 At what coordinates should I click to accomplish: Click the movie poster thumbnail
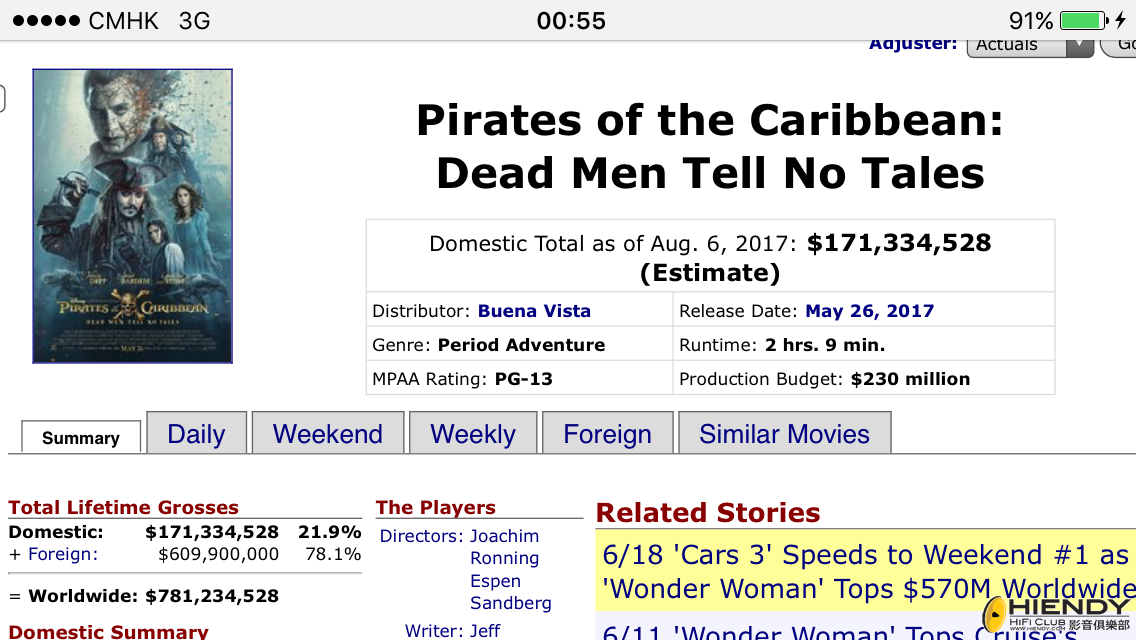(x=133, y=216)
